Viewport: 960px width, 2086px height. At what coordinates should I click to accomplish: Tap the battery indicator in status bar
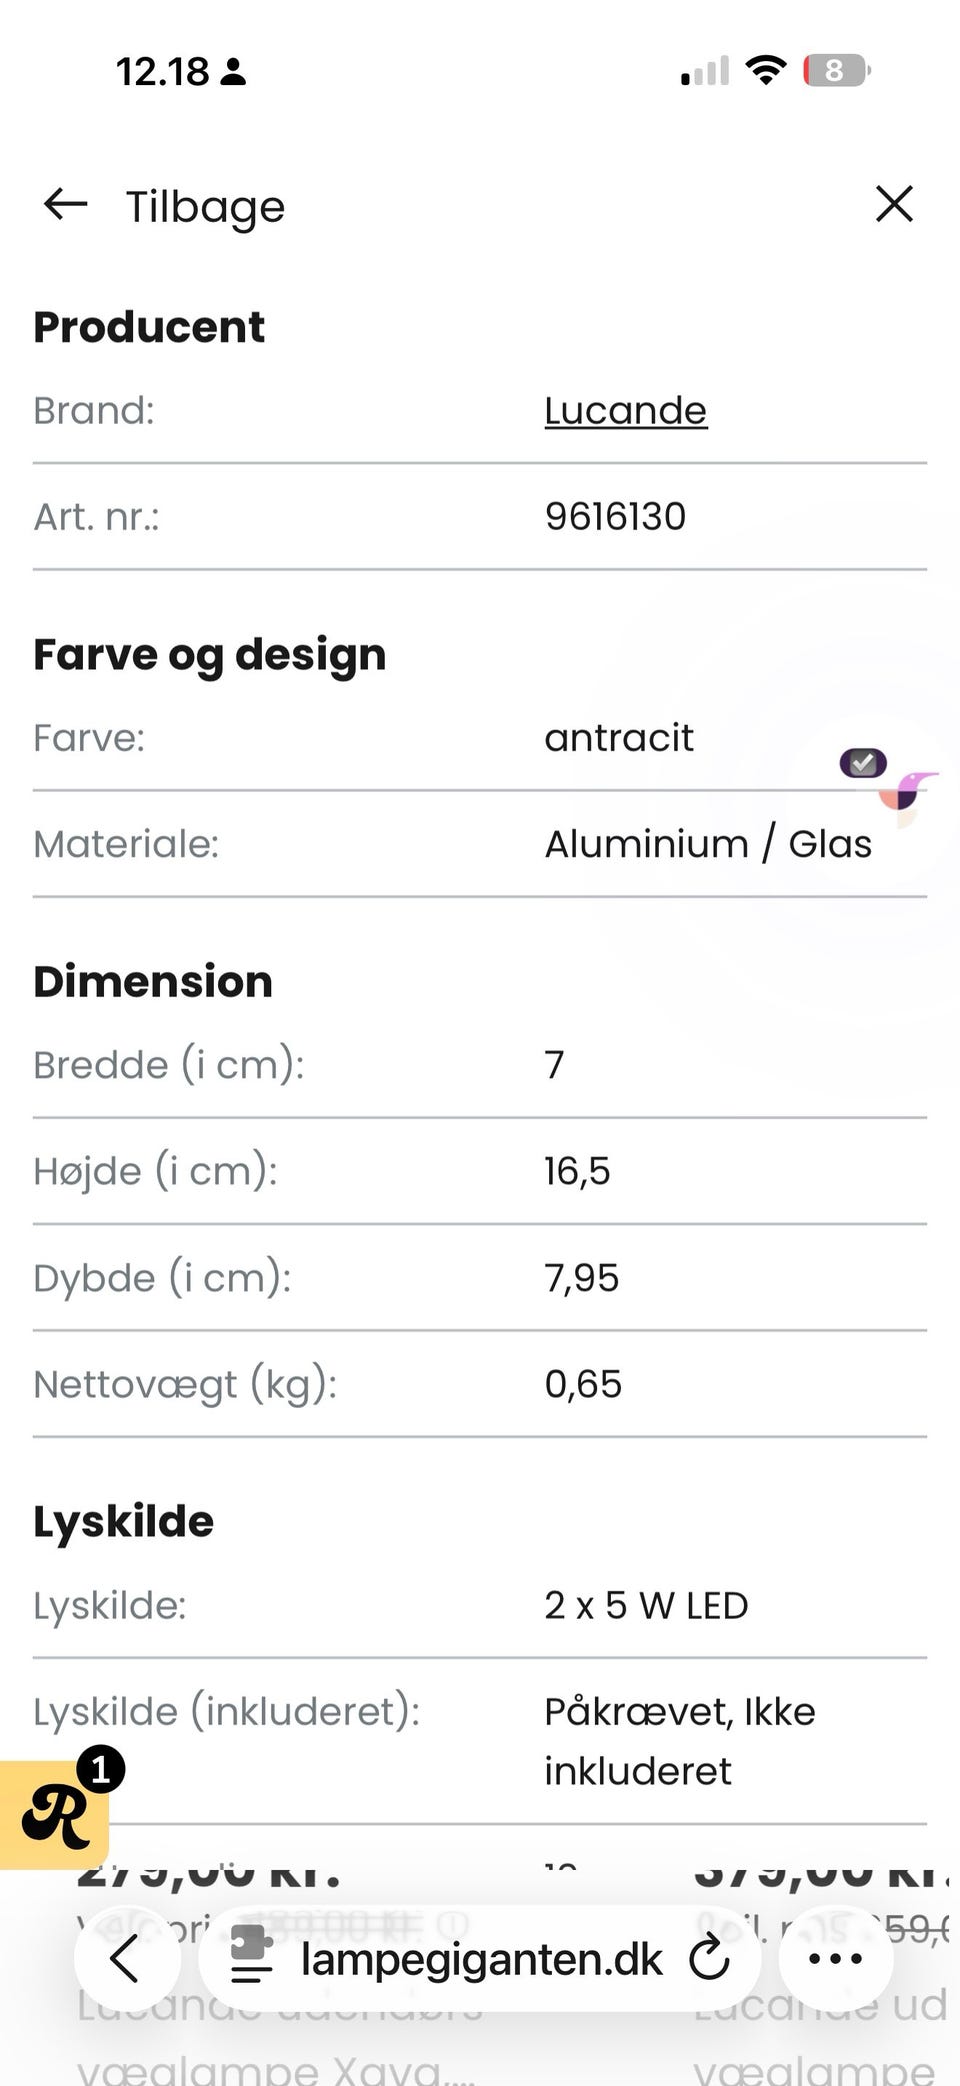[x=836, y=71]
